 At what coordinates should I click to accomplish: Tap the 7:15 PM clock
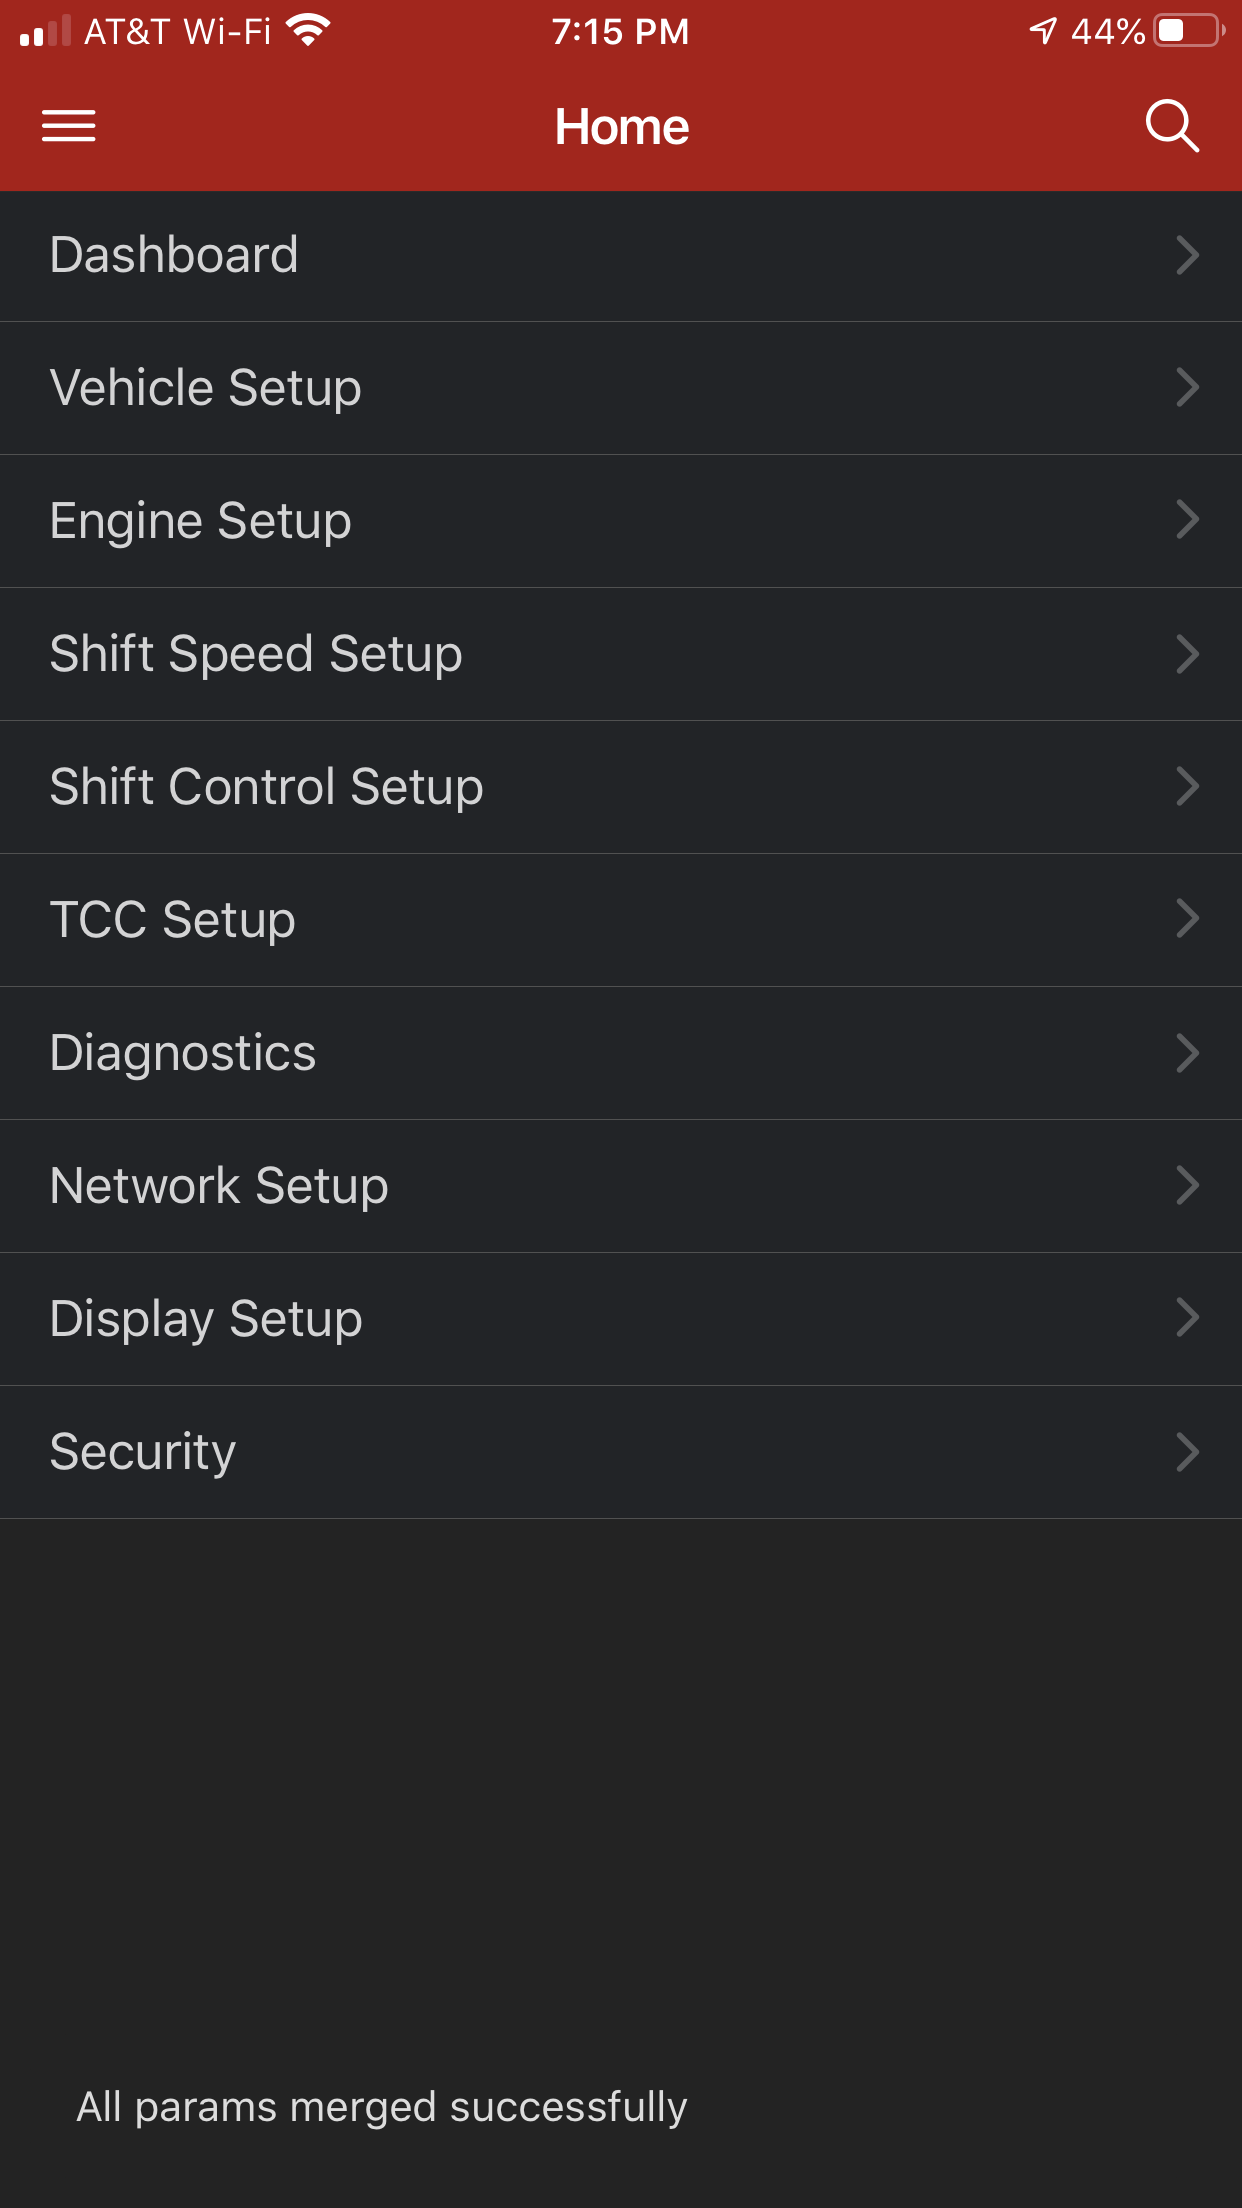click(620, 31)
